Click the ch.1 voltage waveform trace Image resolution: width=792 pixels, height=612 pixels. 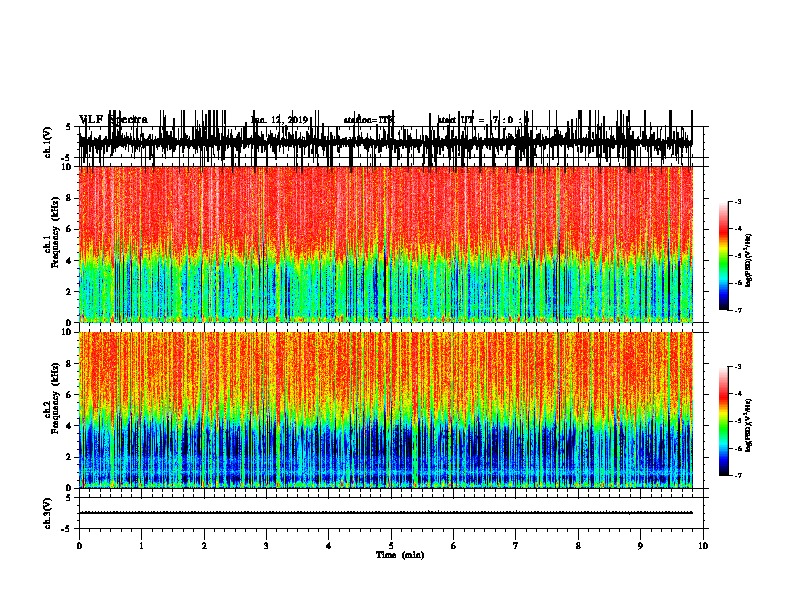tap(386, 142)
